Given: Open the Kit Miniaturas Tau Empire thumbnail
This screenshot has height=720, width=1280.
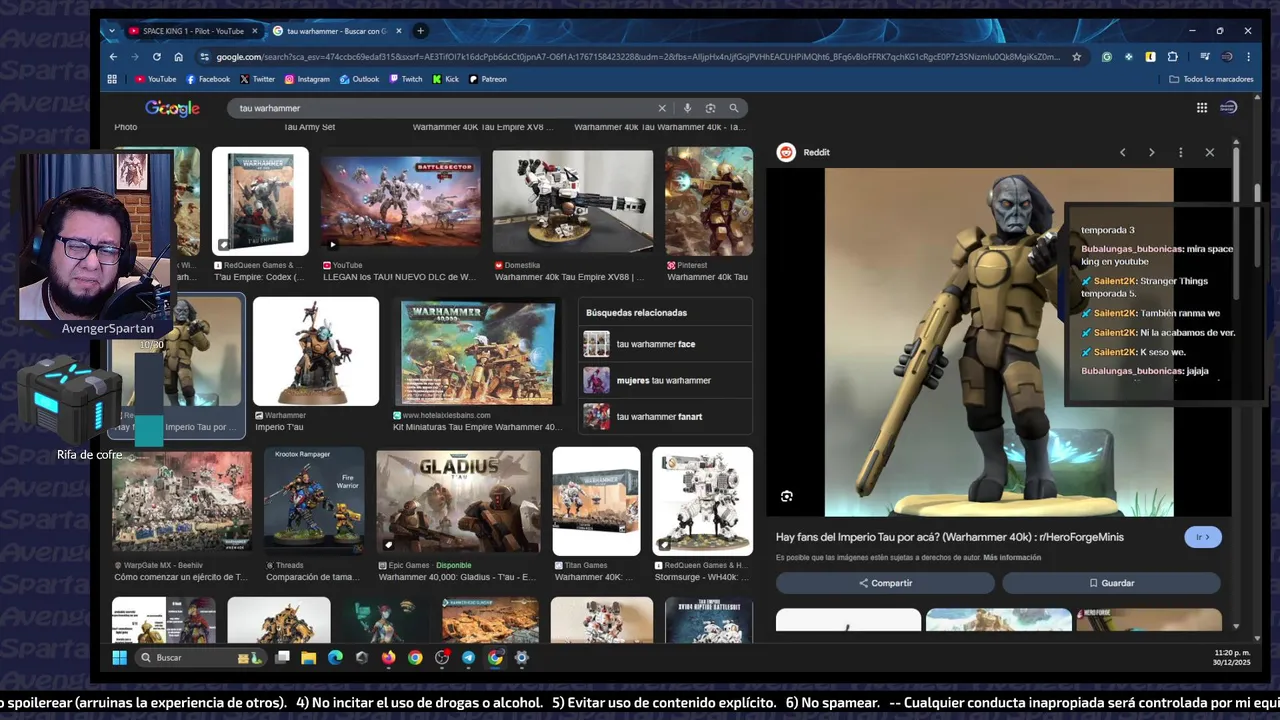Looking at the screenshot, I should tap(477, 354).
